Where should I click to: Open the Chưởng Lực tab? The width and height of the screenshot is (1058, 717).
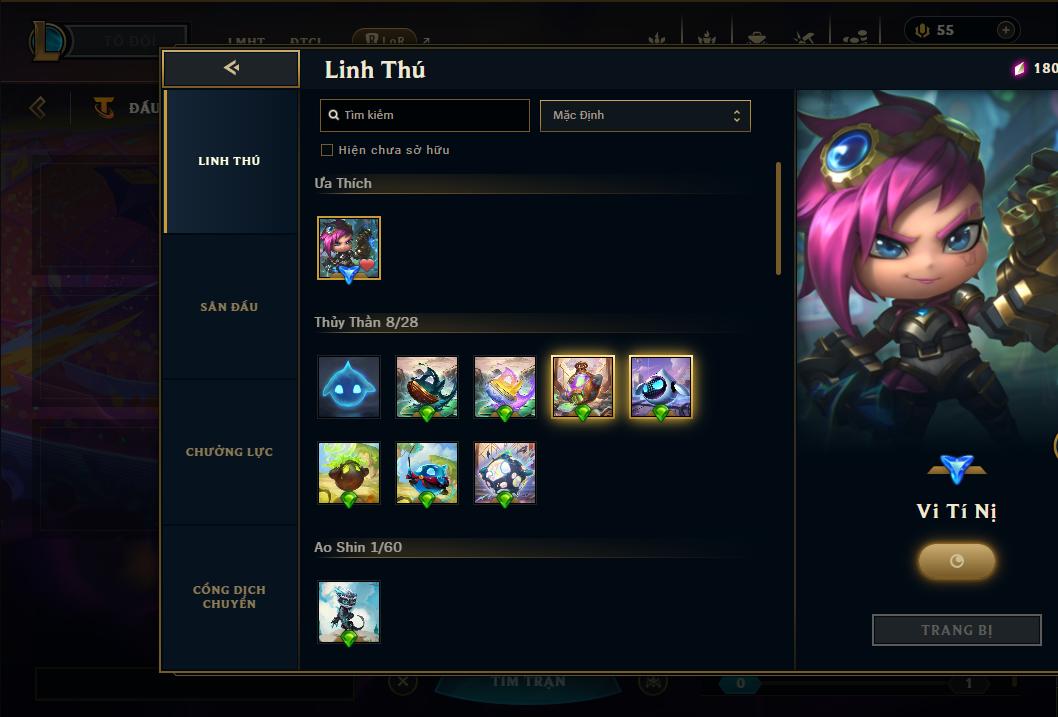(229, 452)
